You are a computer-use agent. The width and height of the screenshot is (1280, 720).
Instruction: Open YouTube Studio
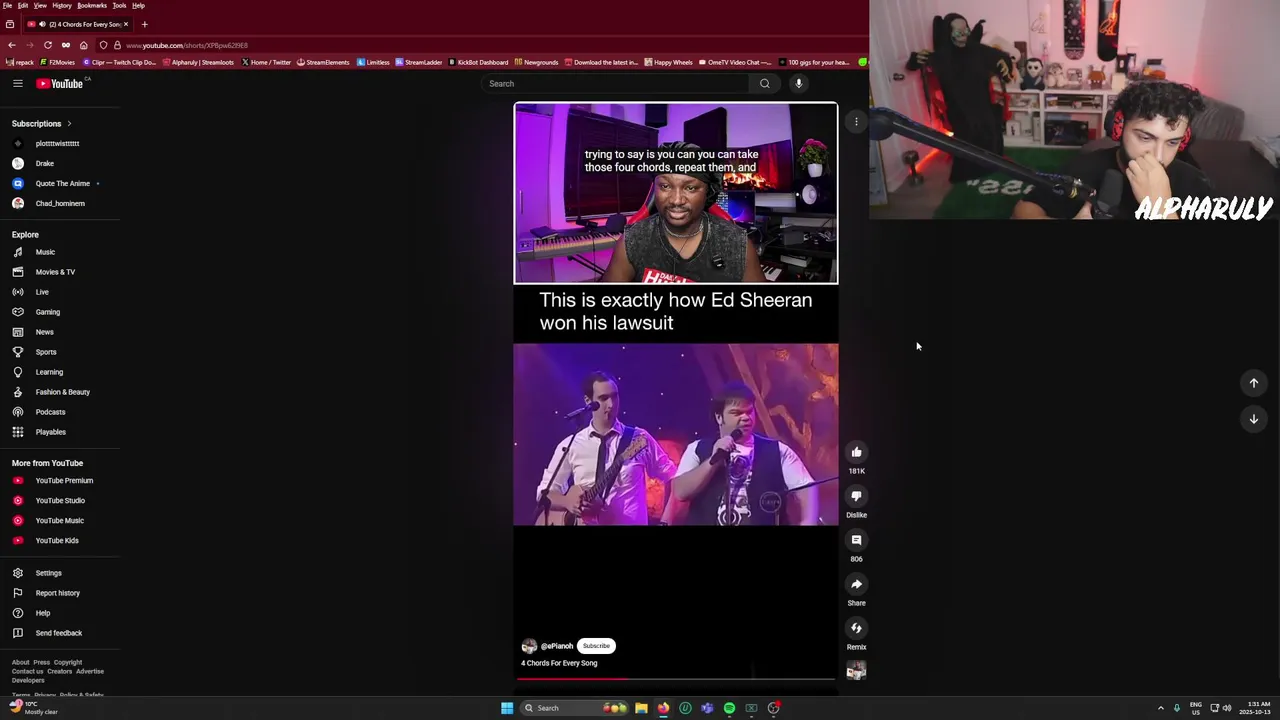[60, 500]
